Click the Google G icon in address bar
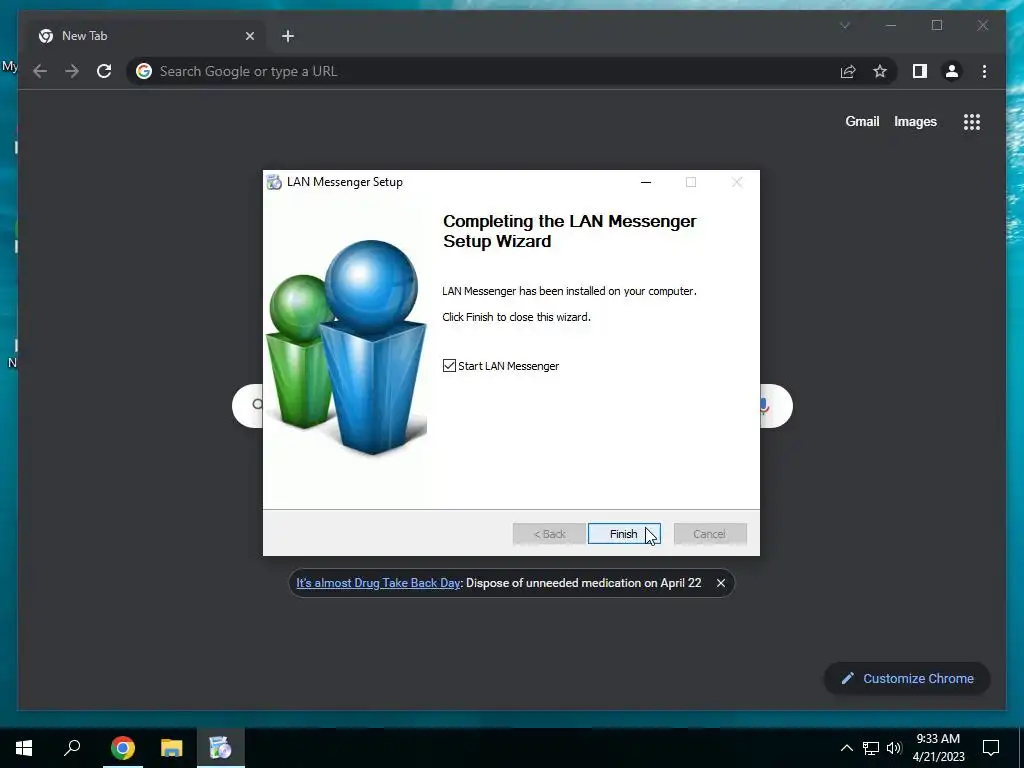This screenshot has width=1024, height=768. click(x=144, y=71)
